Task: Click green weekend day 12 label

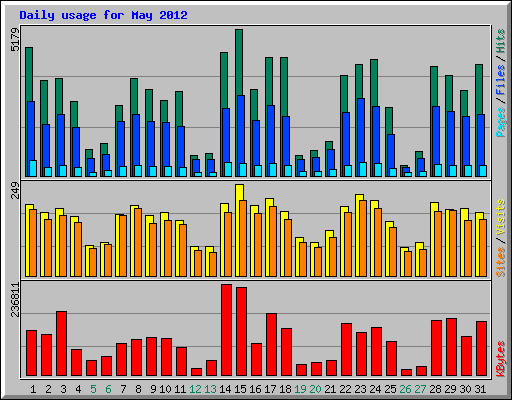Action: [195, 389]
